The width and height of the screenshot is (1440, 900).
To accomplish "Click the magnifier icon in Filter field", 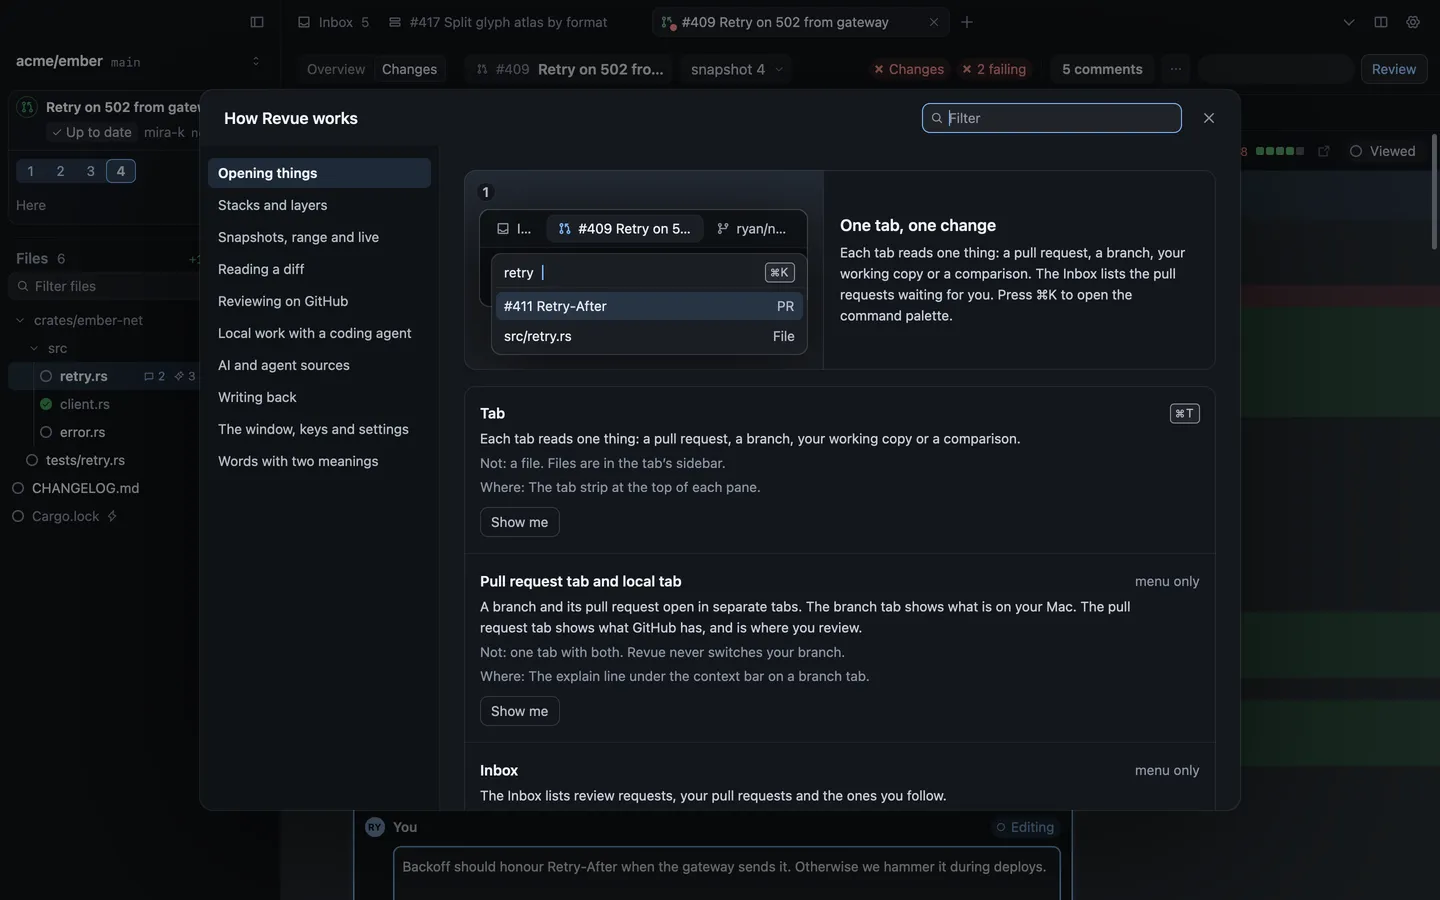I will (937, 118).
